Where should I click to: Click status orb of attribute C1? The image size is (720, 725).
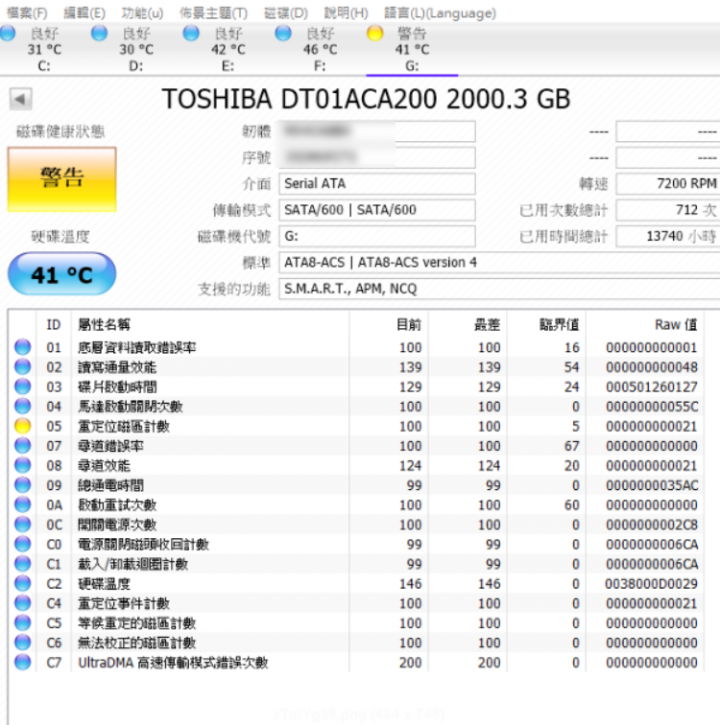click(23, 564)
